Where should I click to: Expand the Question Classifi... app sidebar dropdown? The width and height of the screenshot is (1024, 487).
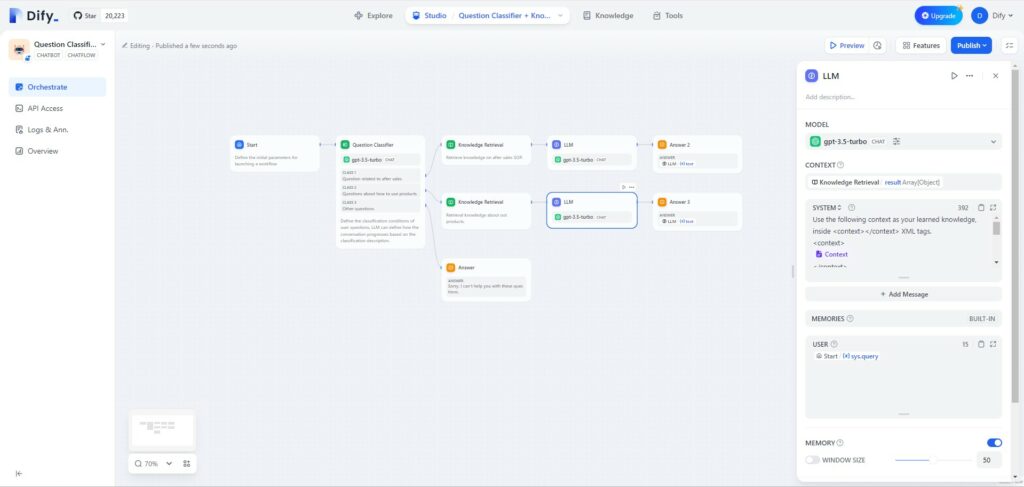click(103, 44)
